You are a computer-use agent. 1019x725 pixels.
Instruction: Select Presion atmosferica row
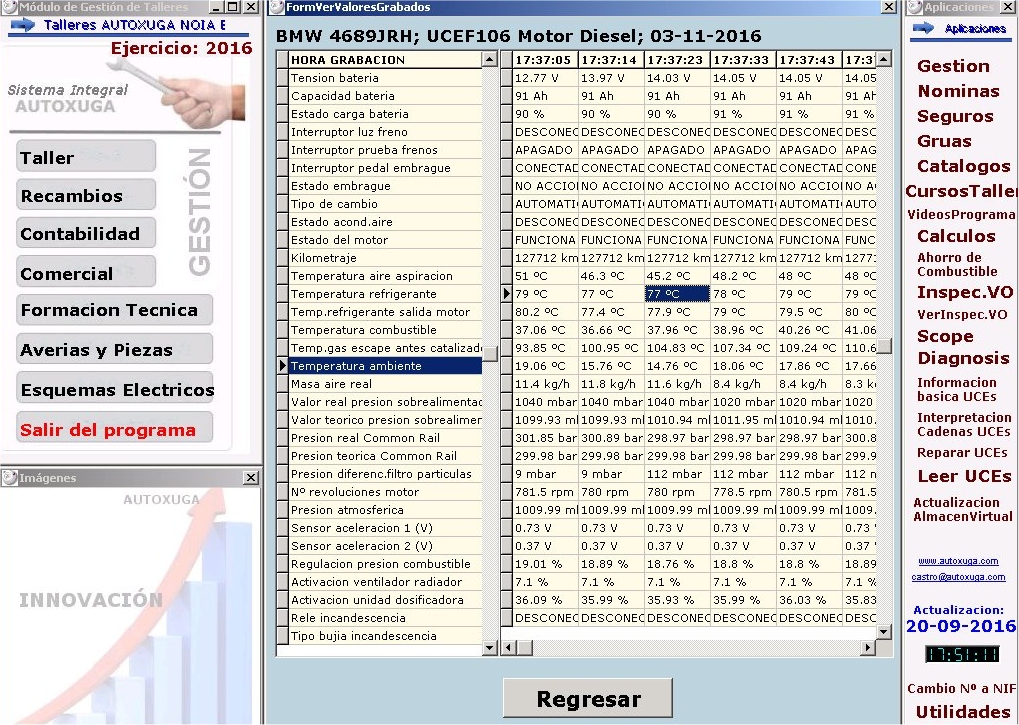(x=385, y=510)
